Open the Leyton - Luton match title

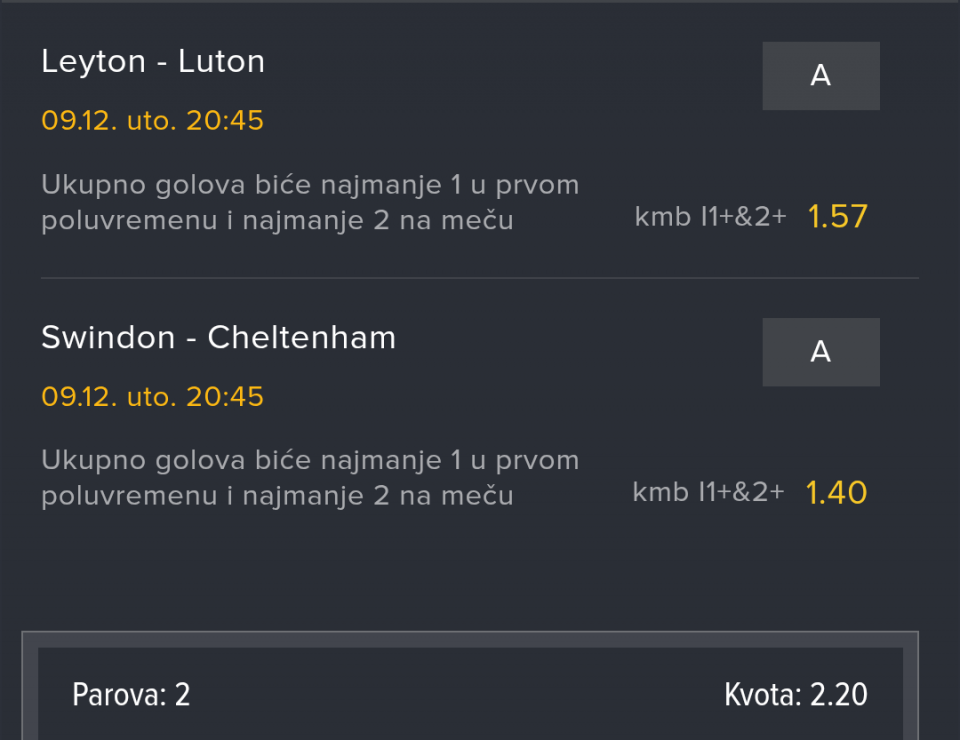point(153,62)
